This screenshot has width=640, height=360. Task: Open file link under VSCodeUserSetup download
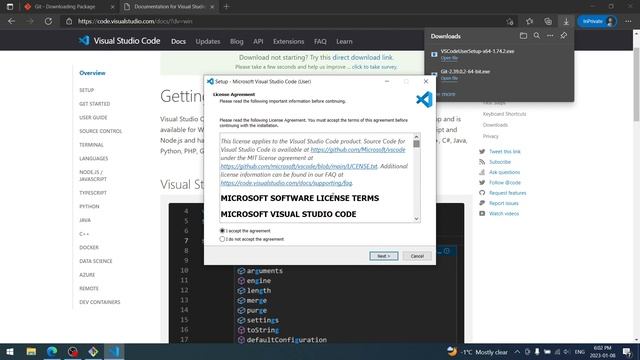click(449, 58)
